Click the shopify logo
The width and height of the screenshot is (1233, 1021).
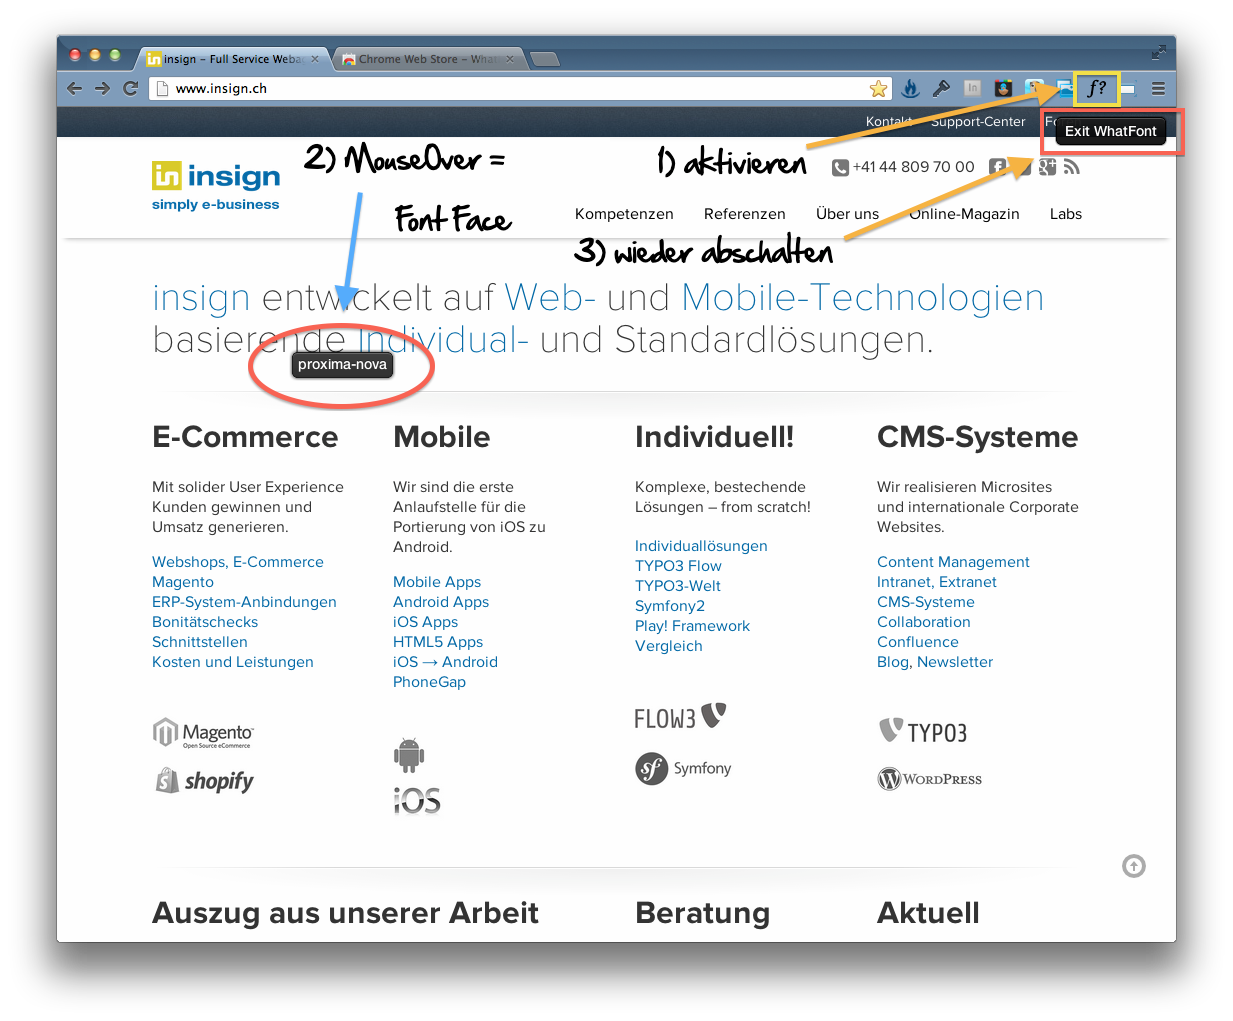(205, 780)
